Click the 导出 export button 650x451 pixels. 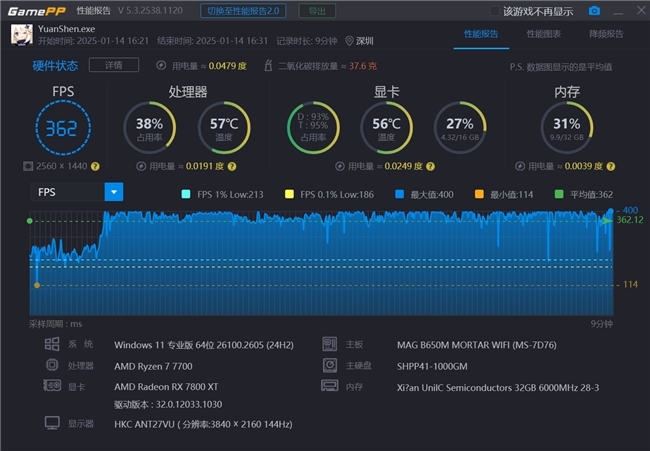click(317, 11)
